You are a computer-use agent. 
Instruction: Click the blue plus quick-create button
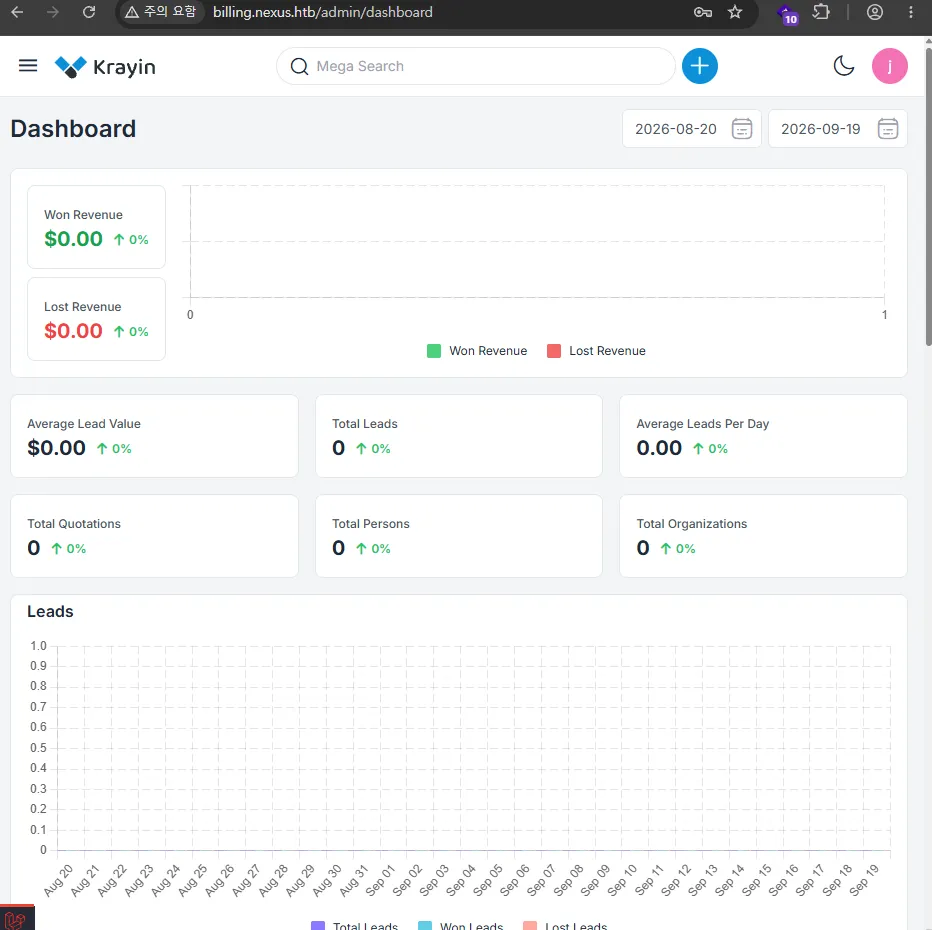[700, 66]
